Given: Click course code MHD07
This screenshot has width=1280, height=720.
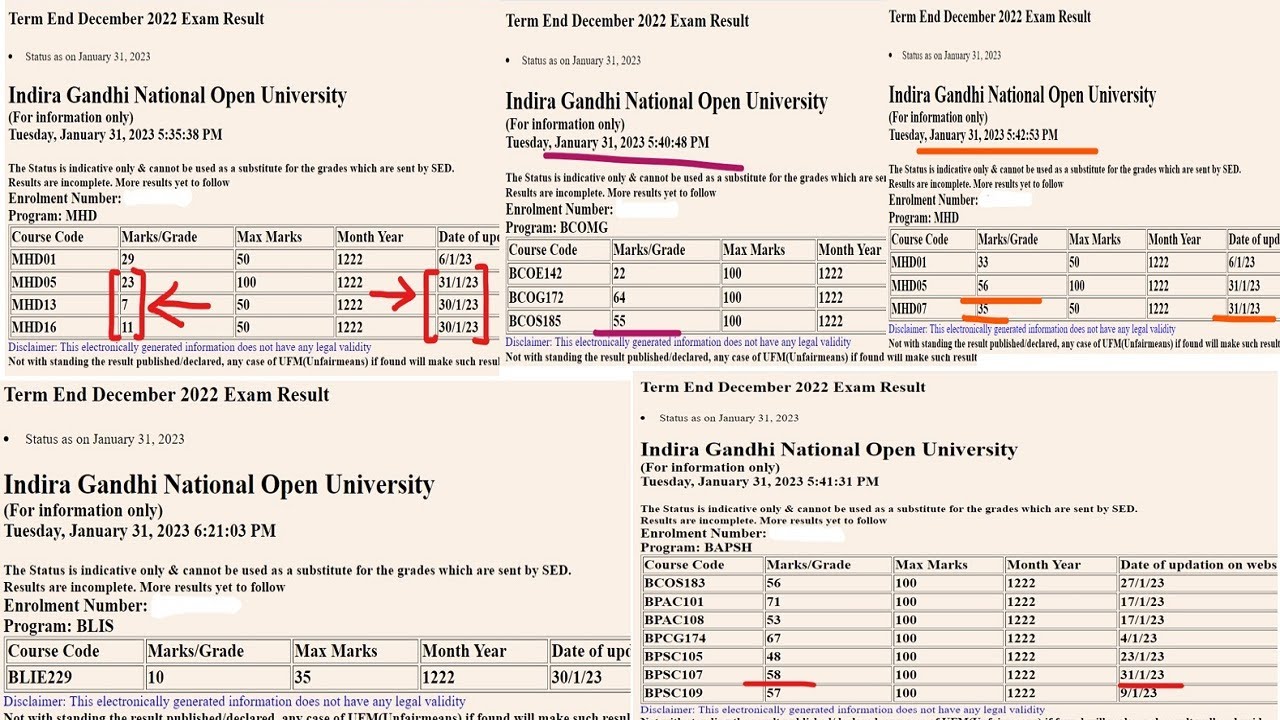Looking at the screenshot, I should tap(910, 308).
